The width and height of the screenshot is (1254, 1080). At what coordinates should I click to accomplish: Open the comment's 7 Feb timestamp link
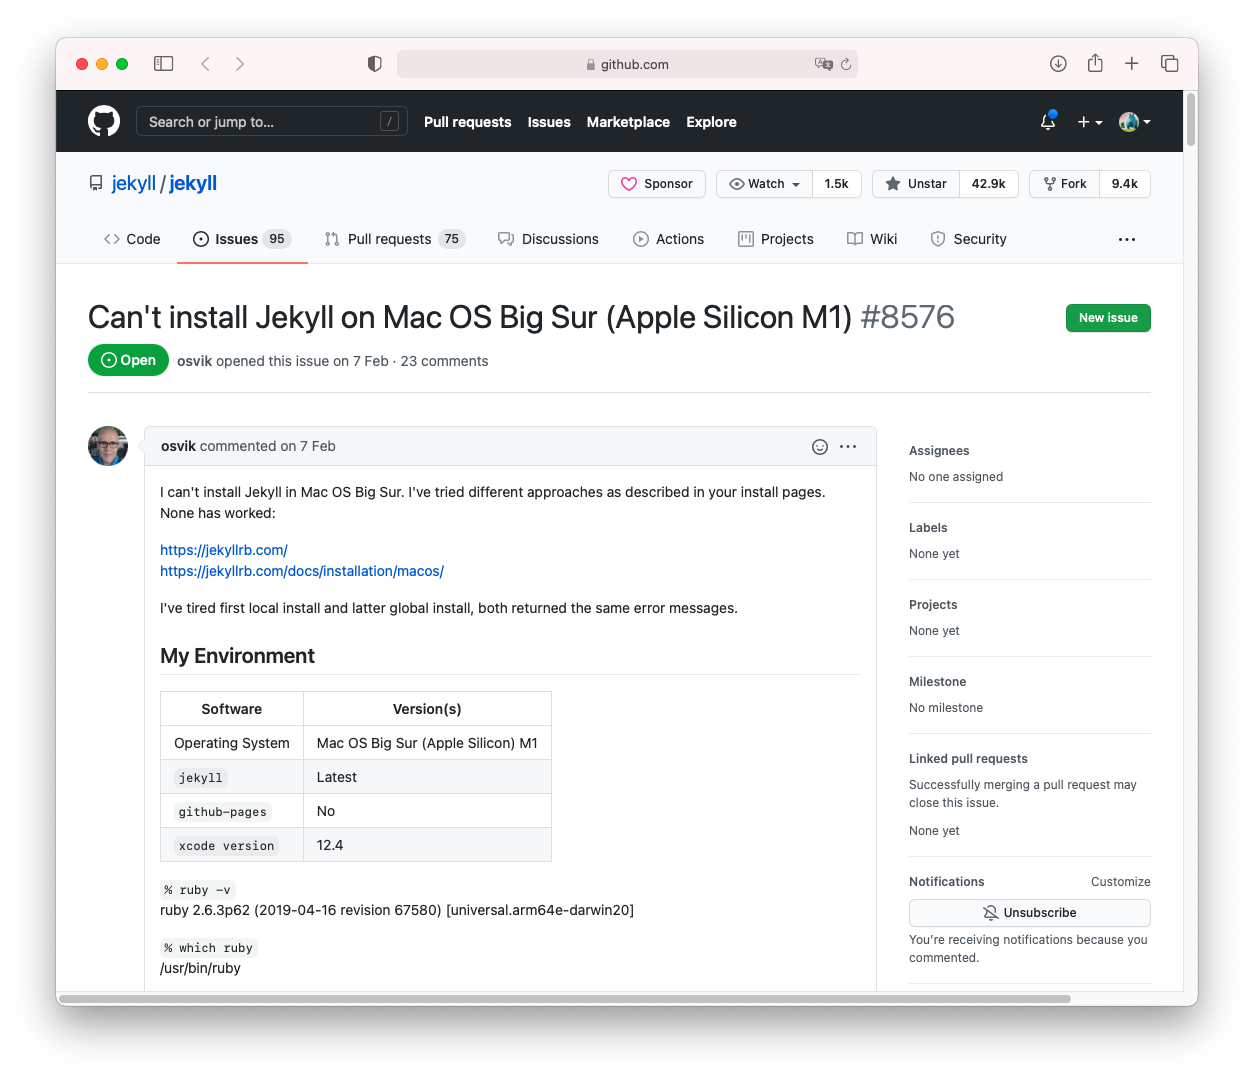(x=308, y=446)
